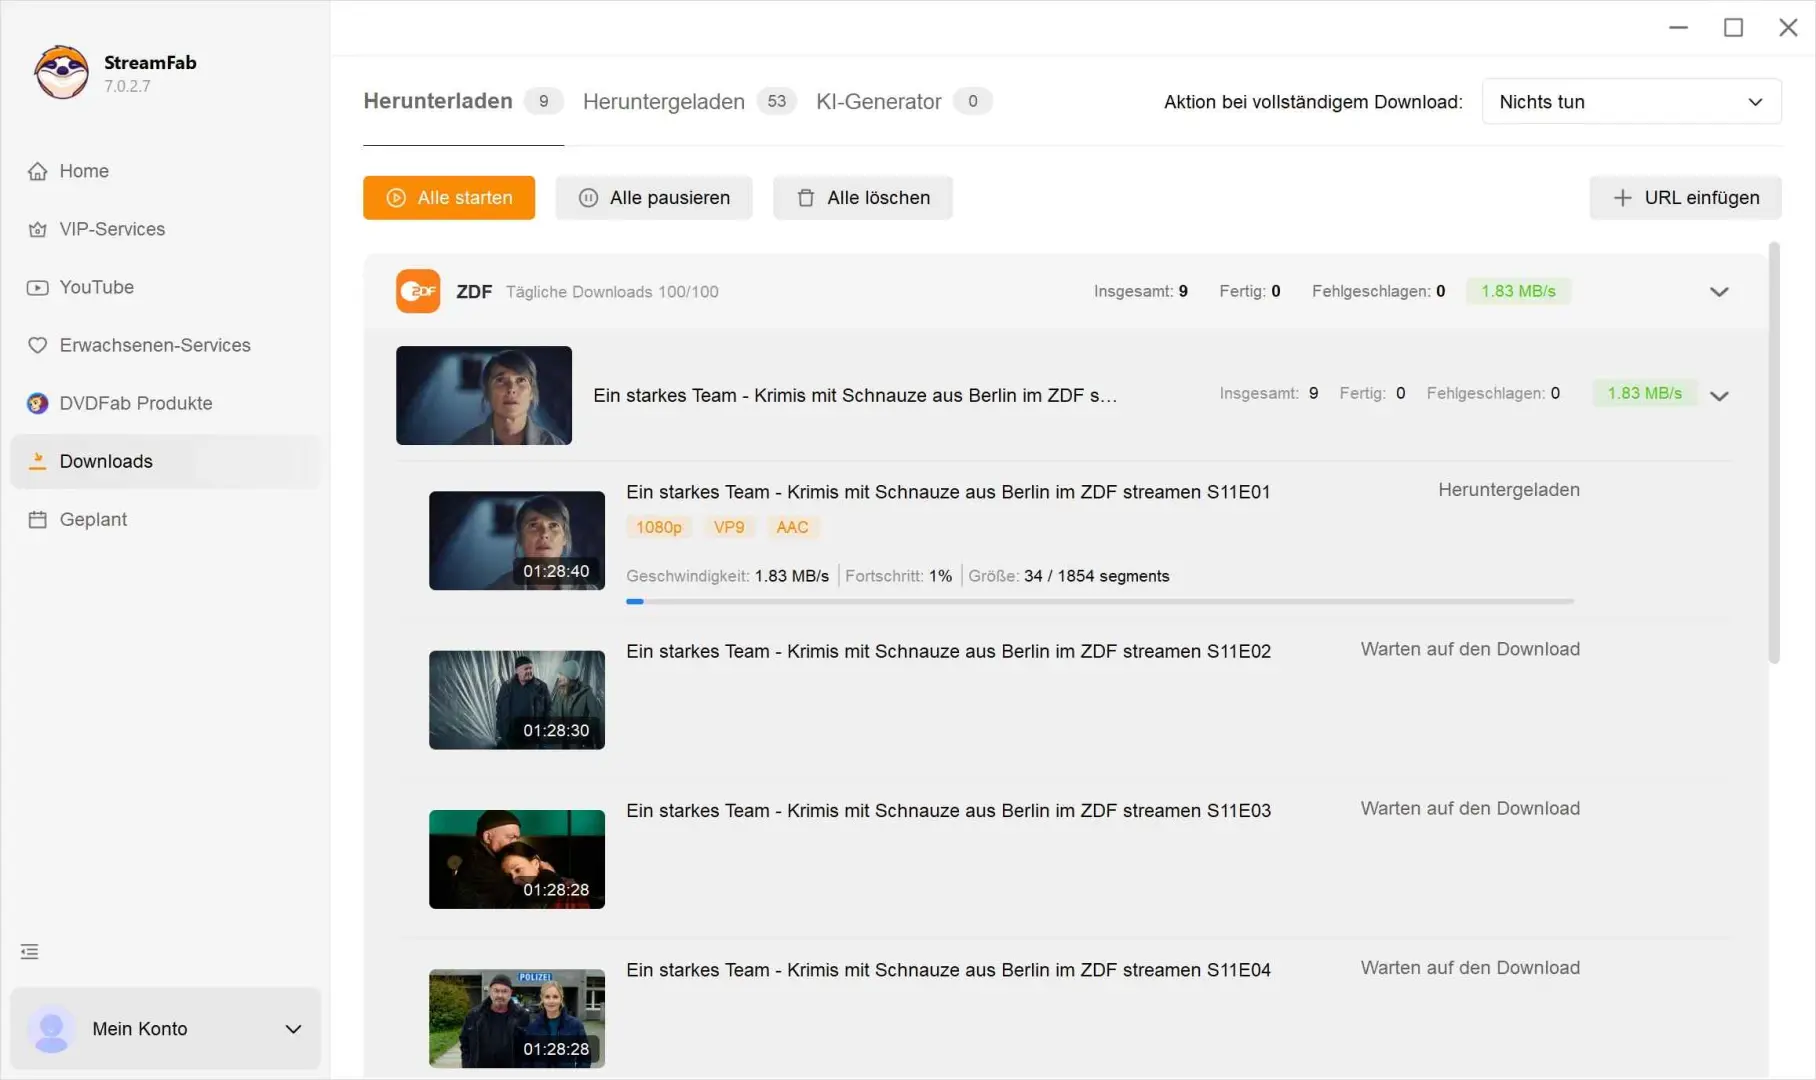The height and width of the screenshot is (1080, 1816).
Task: Click the Alle pausieren button
Action: pos(654,198)
